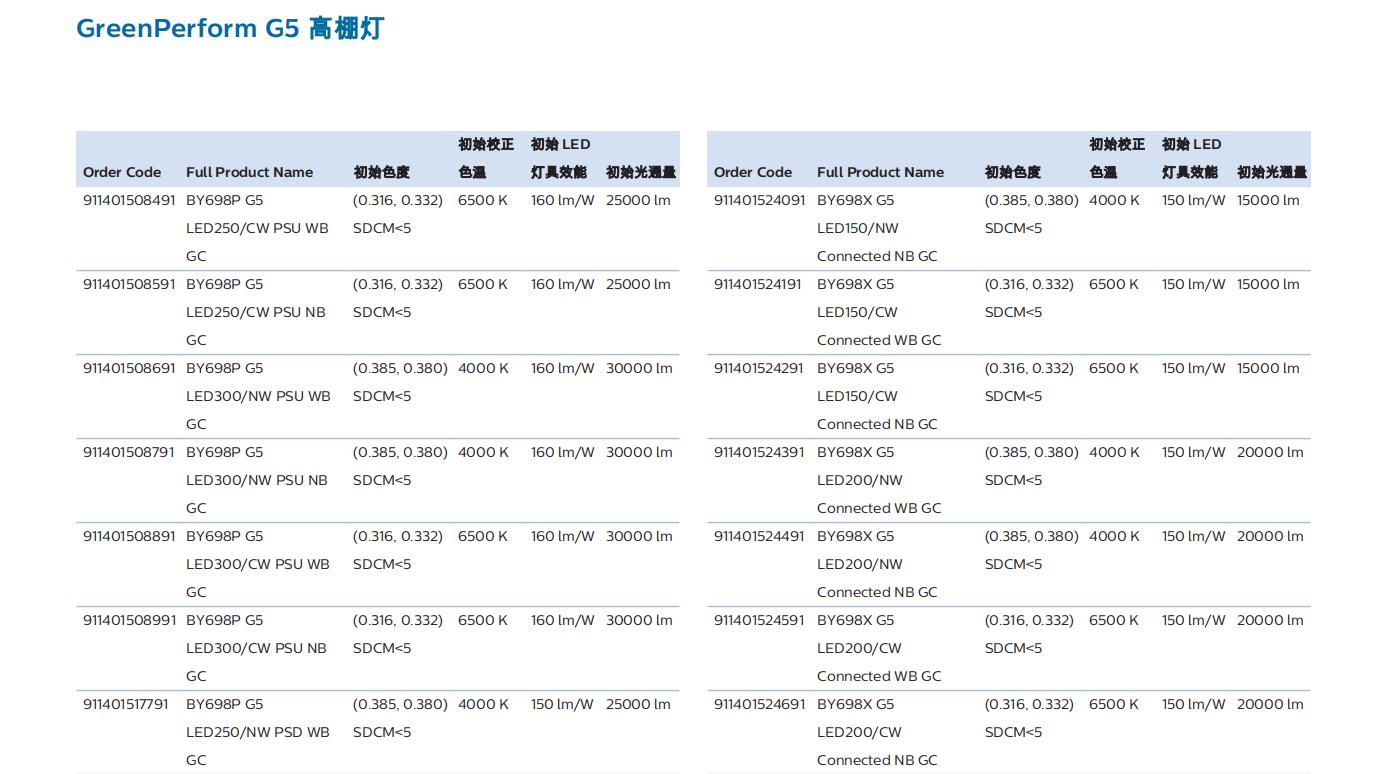1382x774 pixels.
Task: Click 15000 lm in row 911401524291
Action: click(x=1268, y=368)
